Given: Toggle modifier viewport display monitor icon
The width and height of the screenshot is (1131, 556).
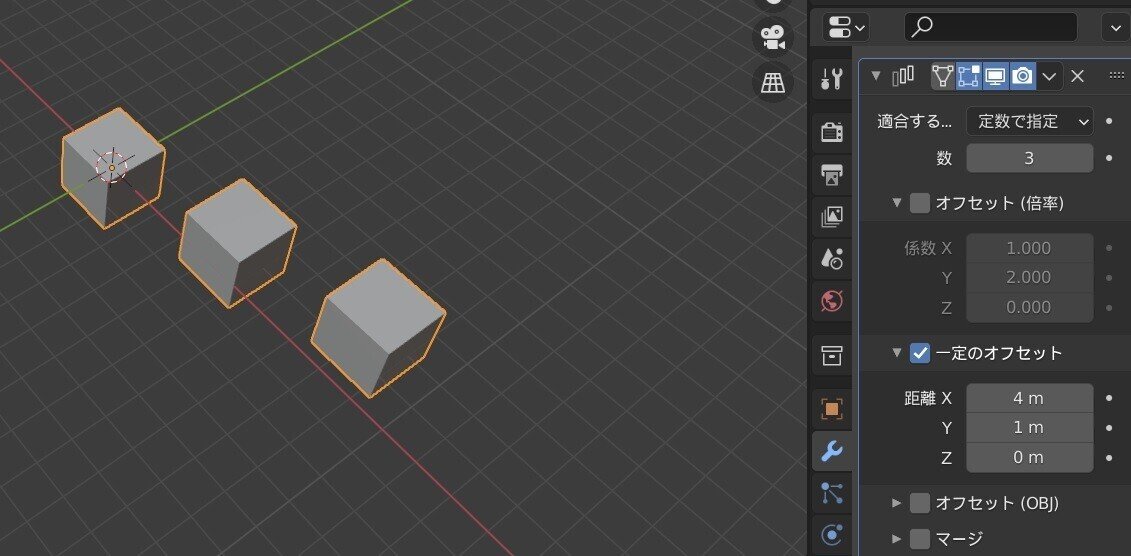Looking at the screenshot, I should tap(995, 76).
